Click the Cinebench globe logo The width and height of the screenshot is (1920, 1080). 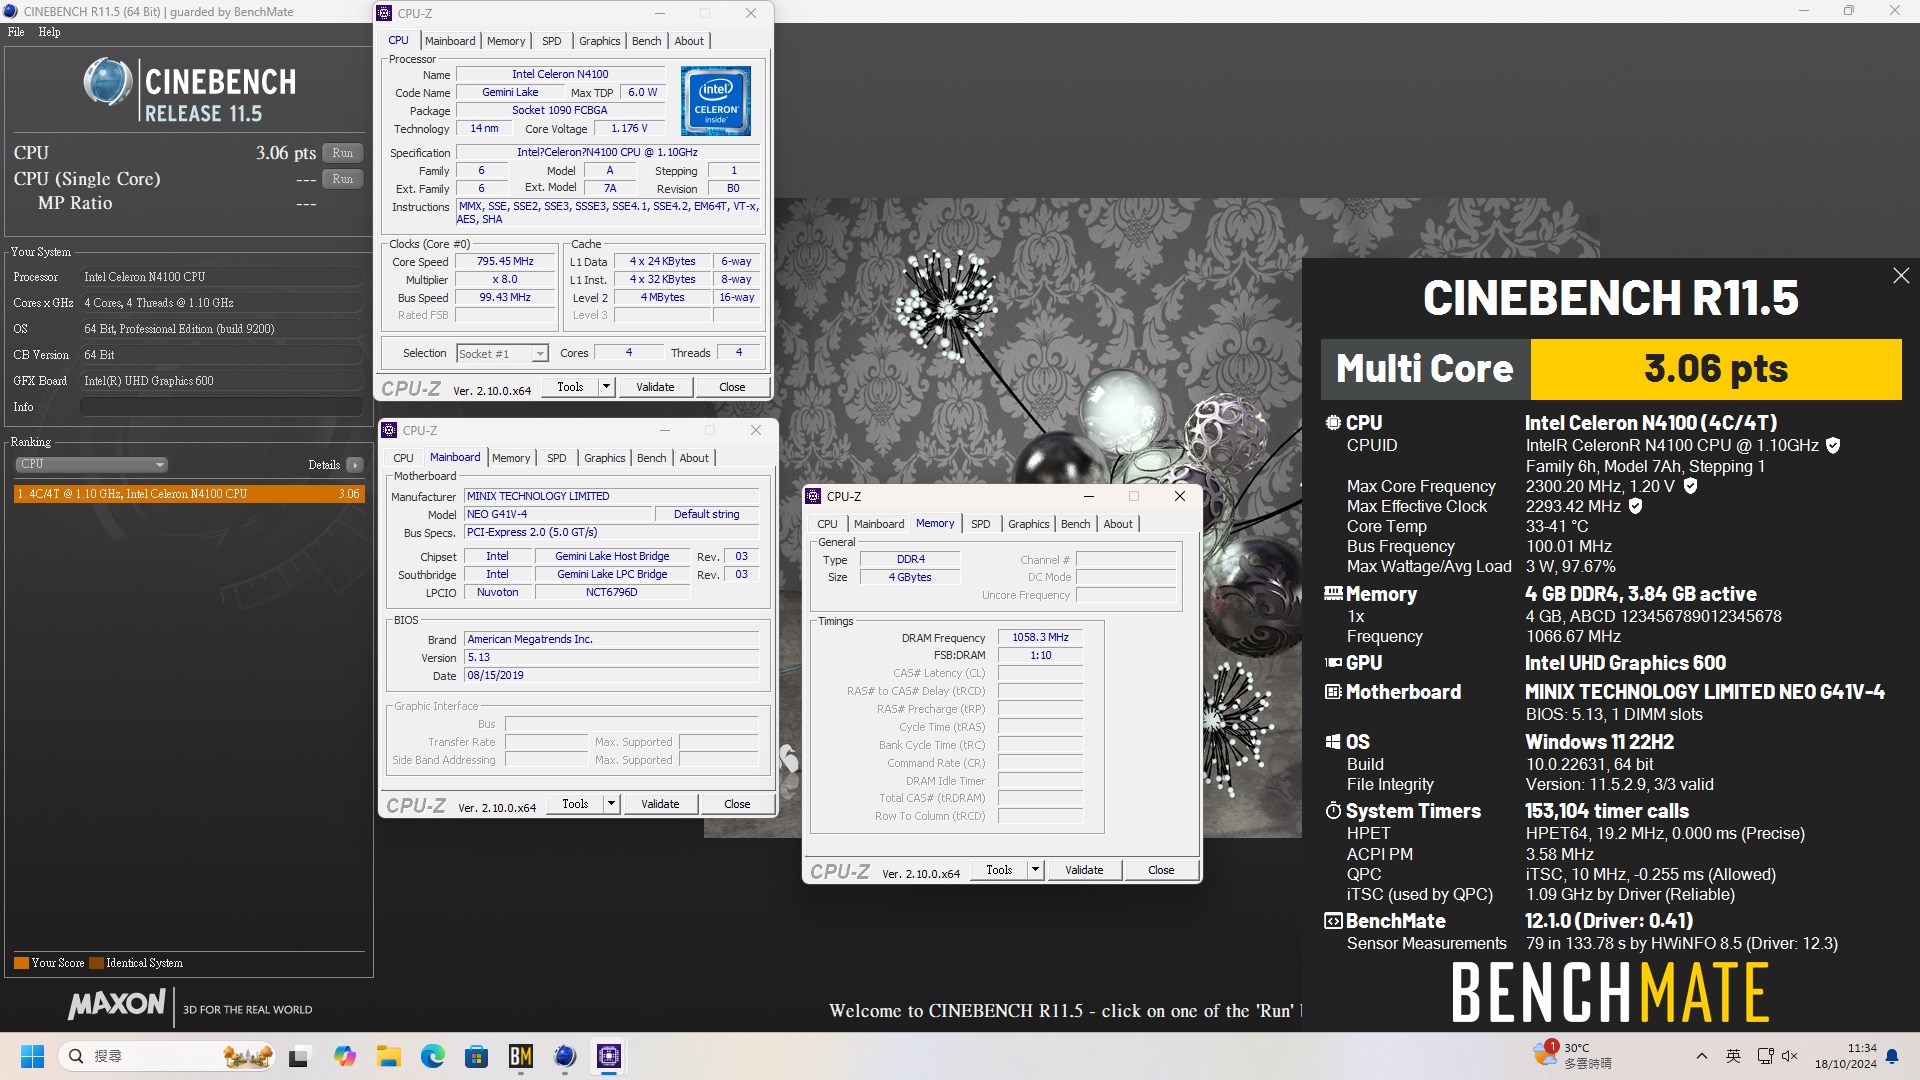point(108,82)
